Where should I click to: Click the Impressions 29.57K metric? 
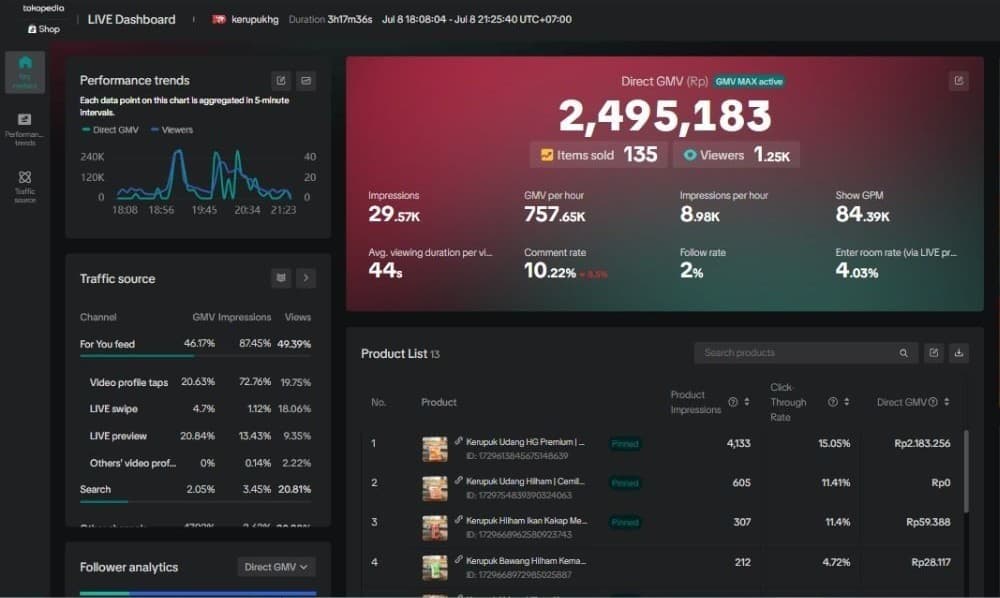tap(394, 207)
